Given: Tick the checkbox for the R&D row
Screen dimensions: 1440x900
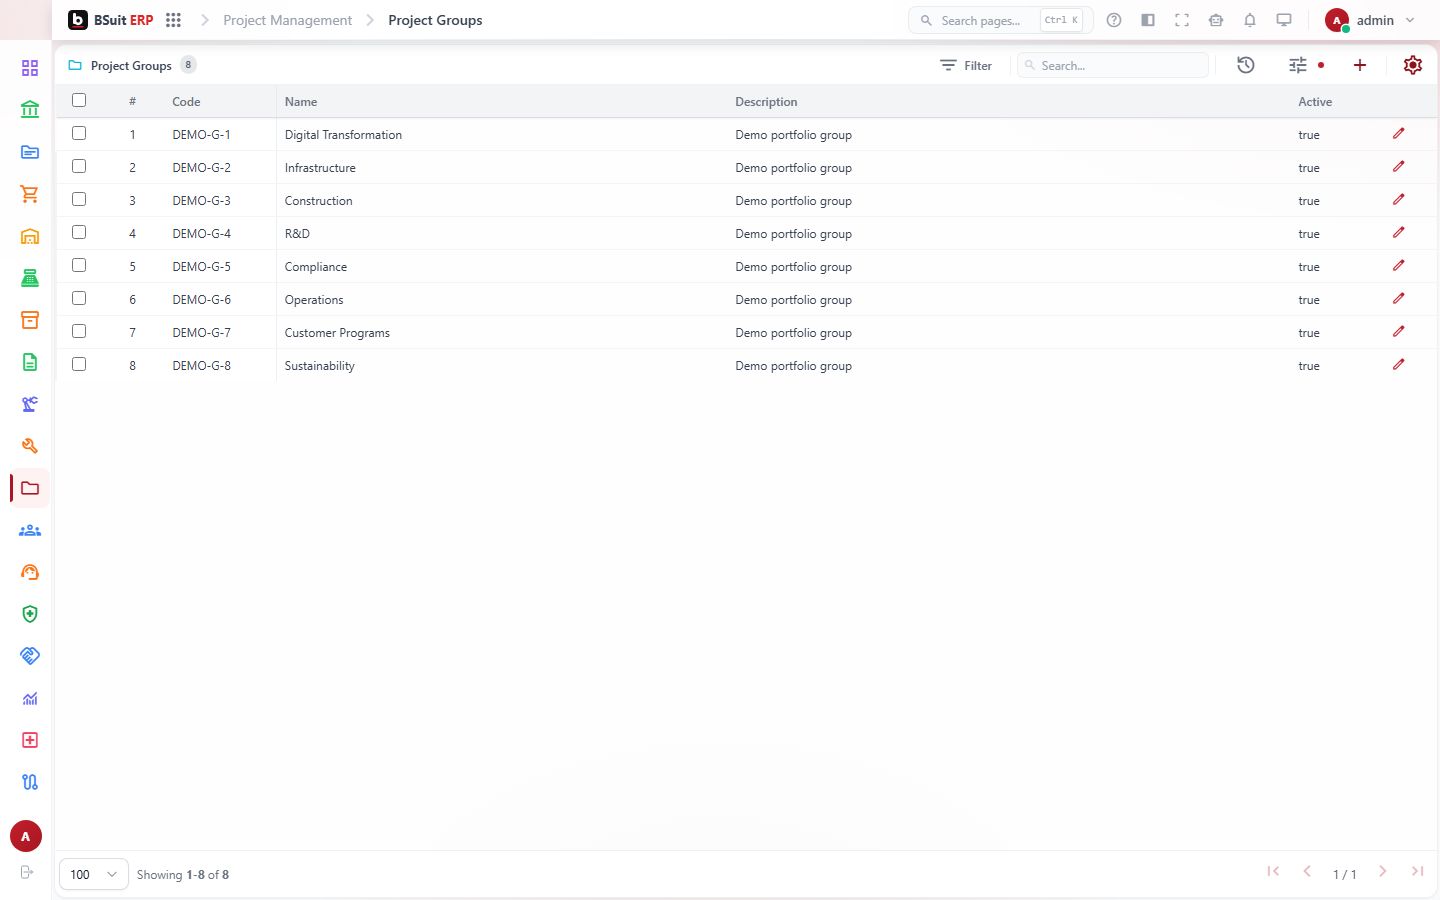Looking at the screenshot, I should (79, 232).
